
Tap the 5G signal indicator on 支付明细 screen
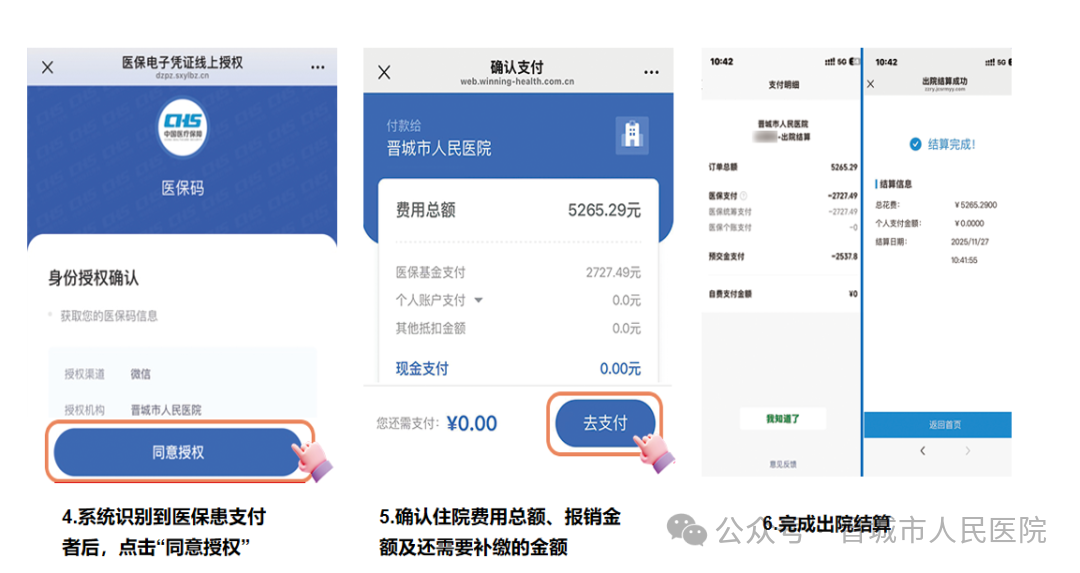[835, 62]
